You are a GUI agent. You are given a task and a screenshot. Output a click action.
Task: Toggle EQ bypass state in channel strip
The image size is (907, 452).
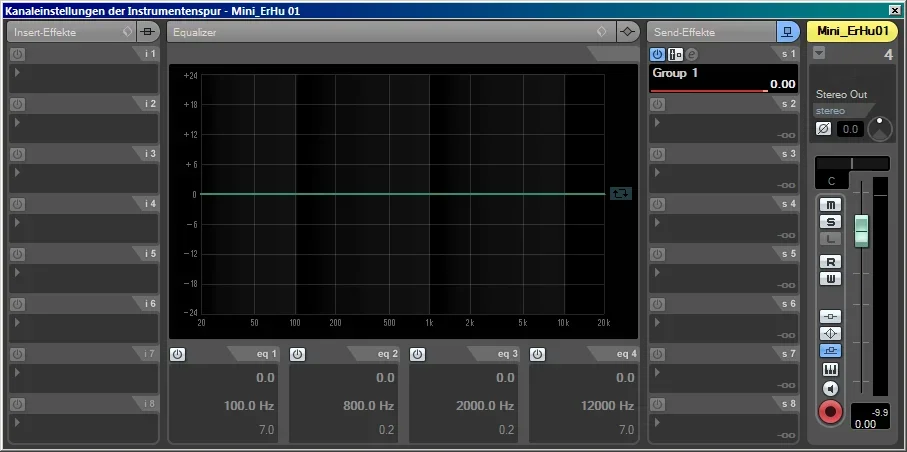(x=831, y=333)
